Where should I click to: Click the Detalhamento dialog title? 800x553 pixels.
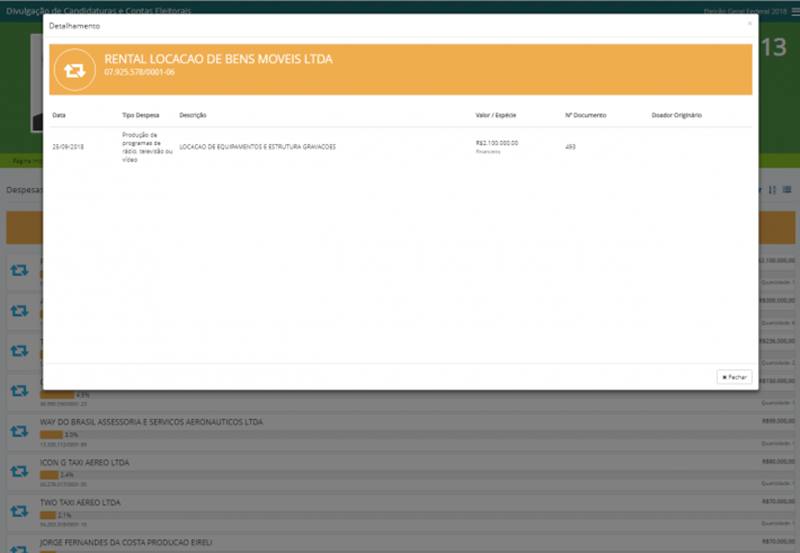point(74,26)
